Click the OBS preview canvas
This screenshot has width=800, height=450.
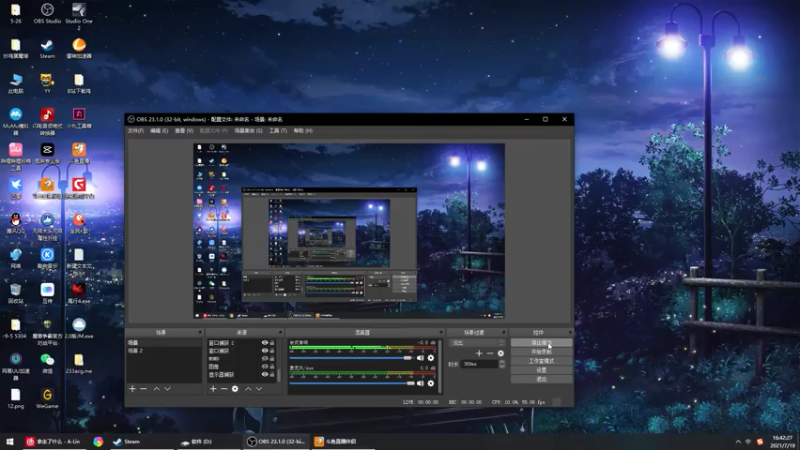349,231
